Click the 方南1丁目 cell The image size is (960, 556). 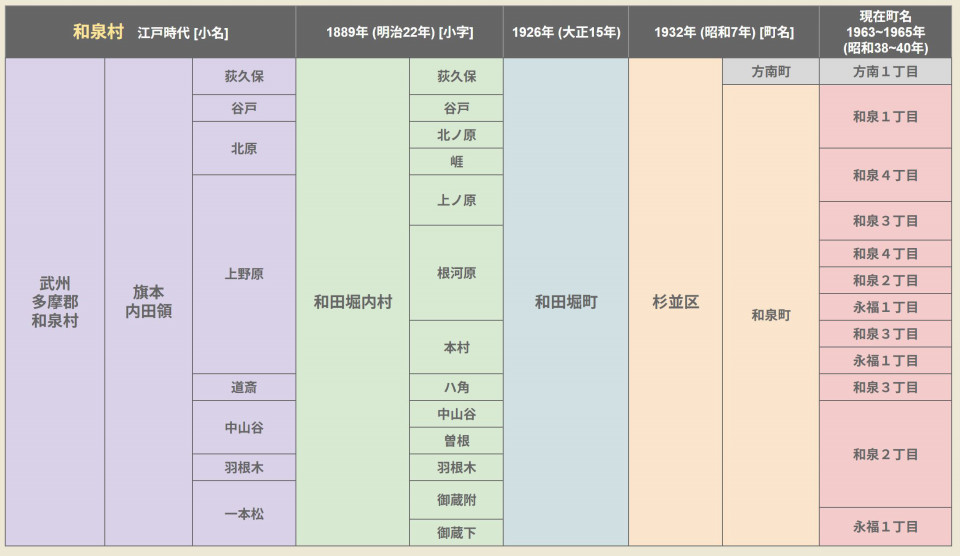pos(885,72)
